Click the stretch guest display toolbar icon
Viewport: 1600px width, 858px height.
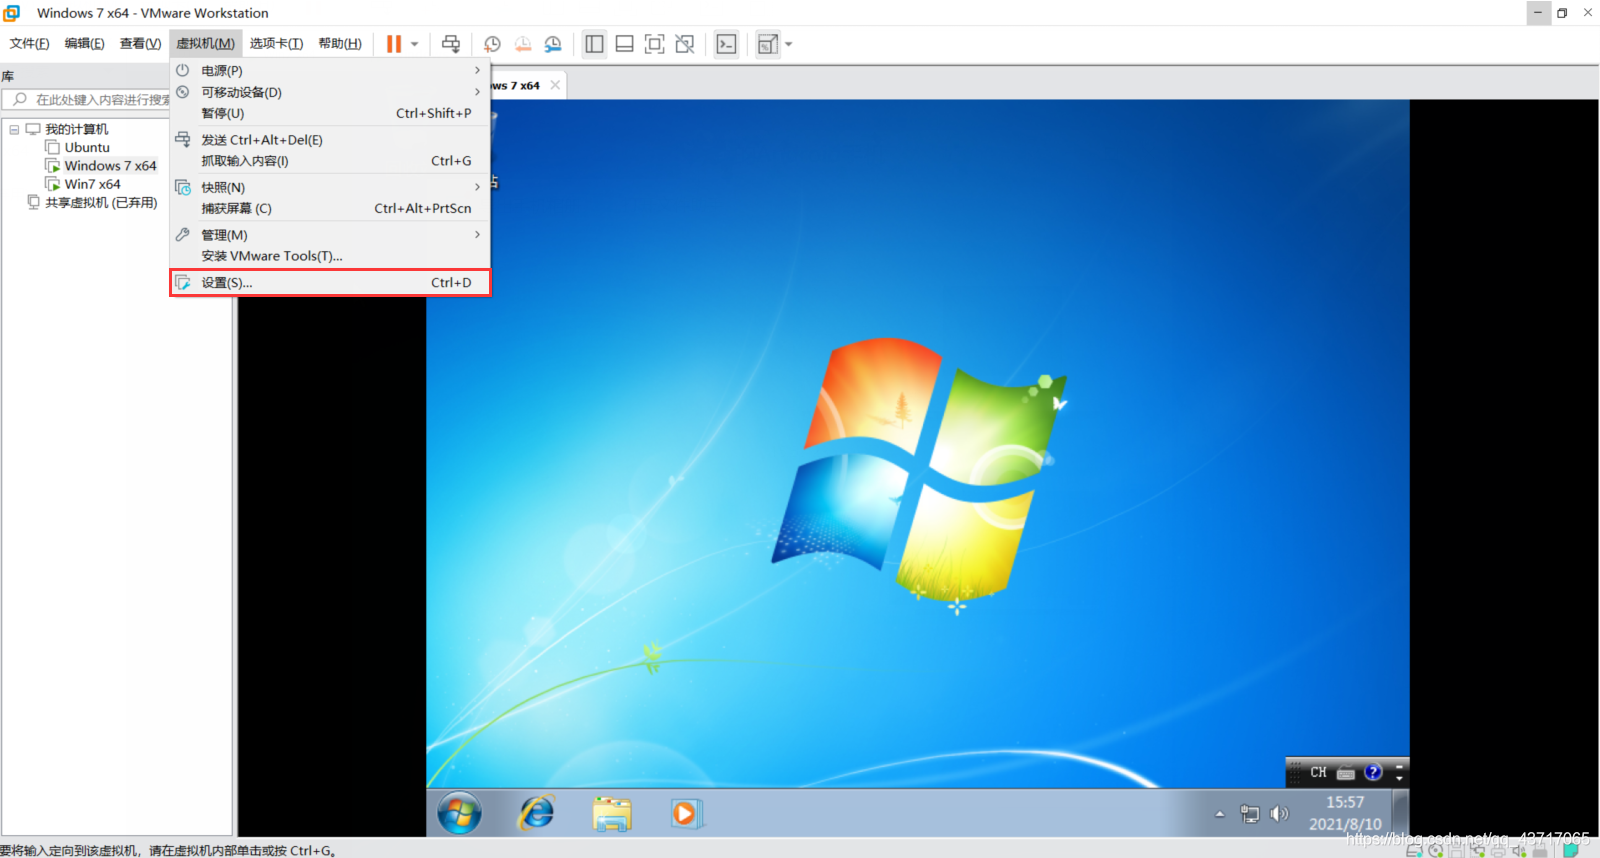[767, 44]
